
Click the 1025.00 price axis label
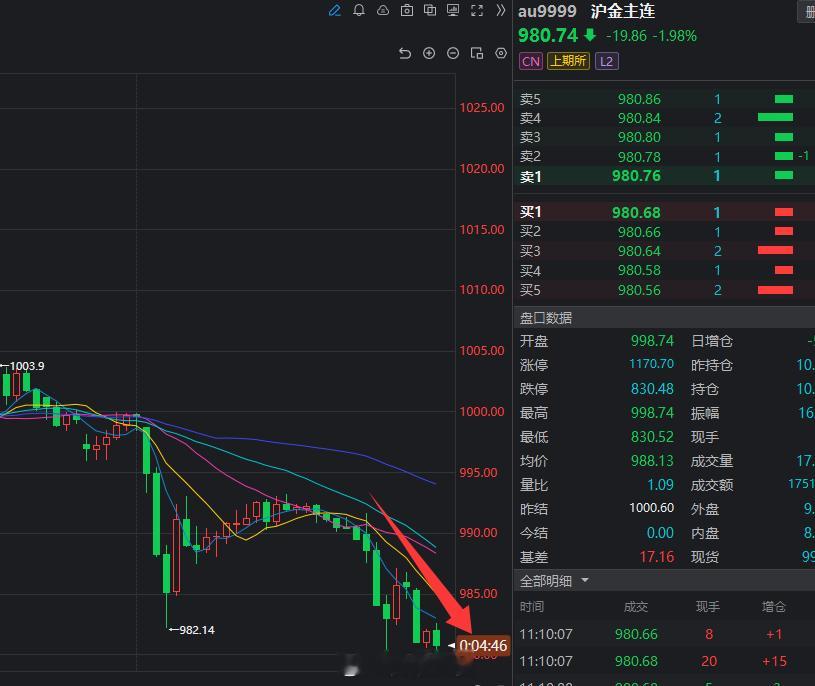481,108
